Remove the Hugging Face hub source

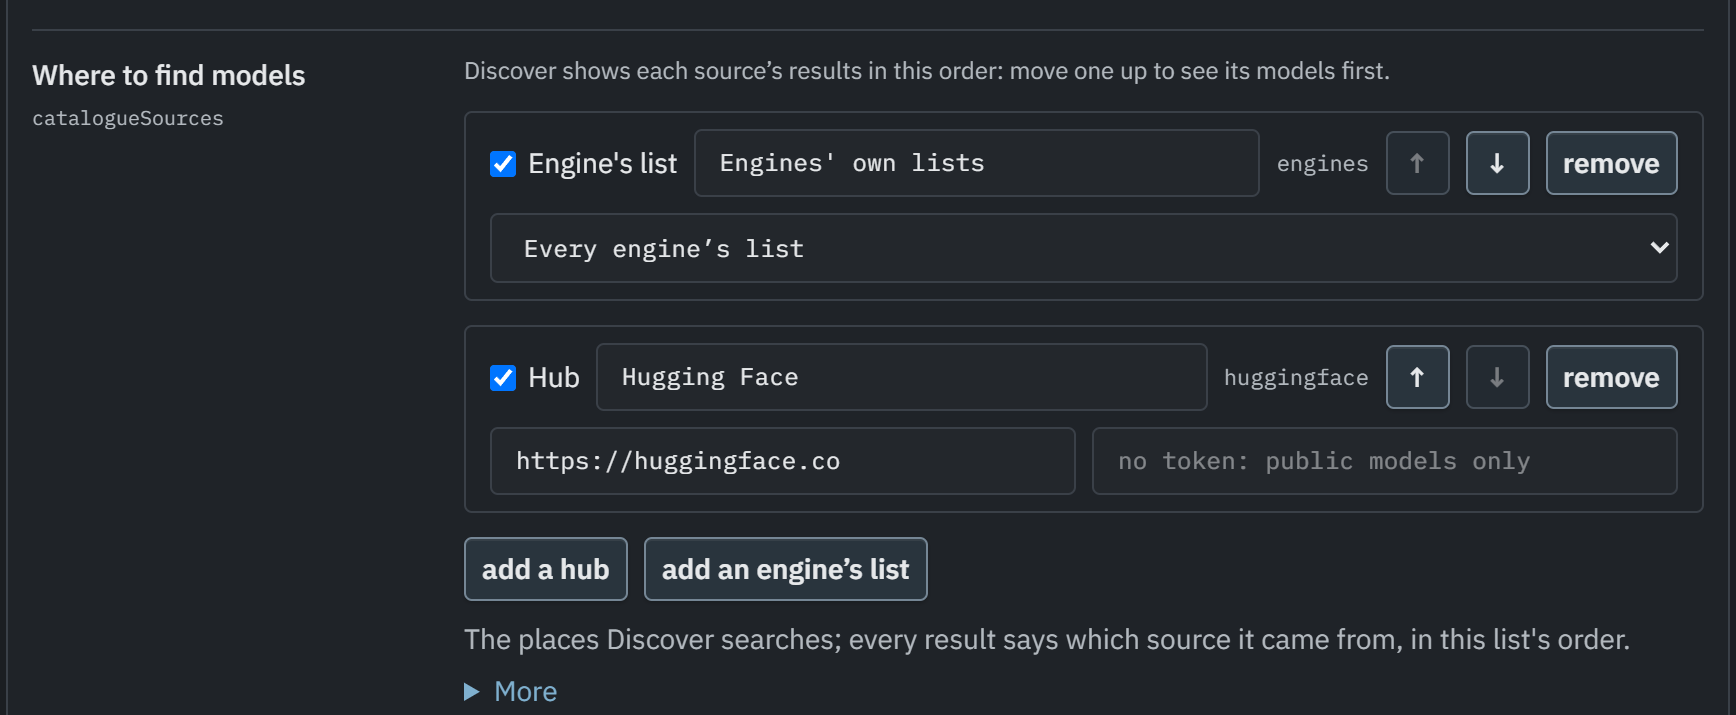pyautogui.click(x=1611, y=377)
